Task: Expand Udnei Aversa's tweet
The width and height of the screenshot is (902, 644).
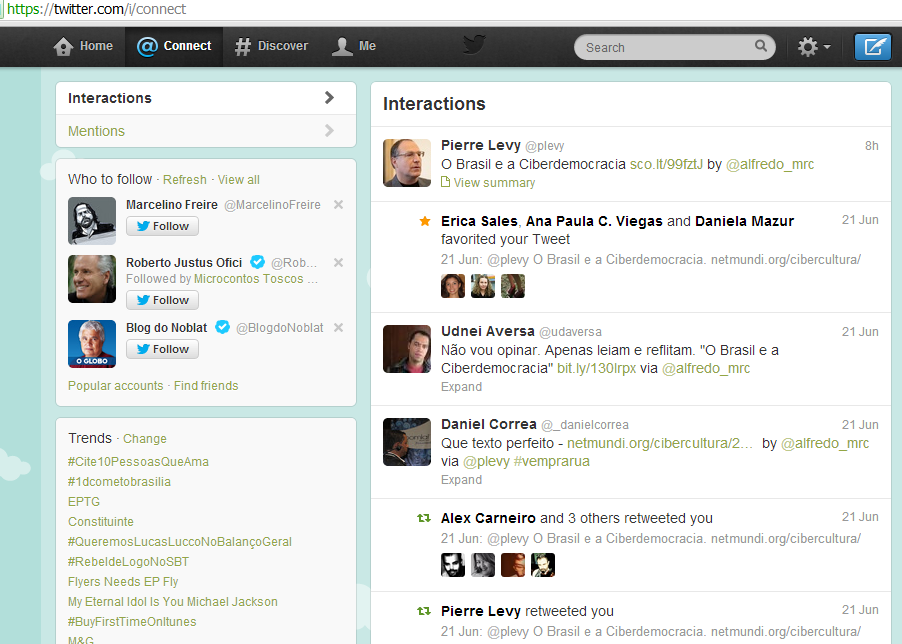Action: [x=461, y=387]
